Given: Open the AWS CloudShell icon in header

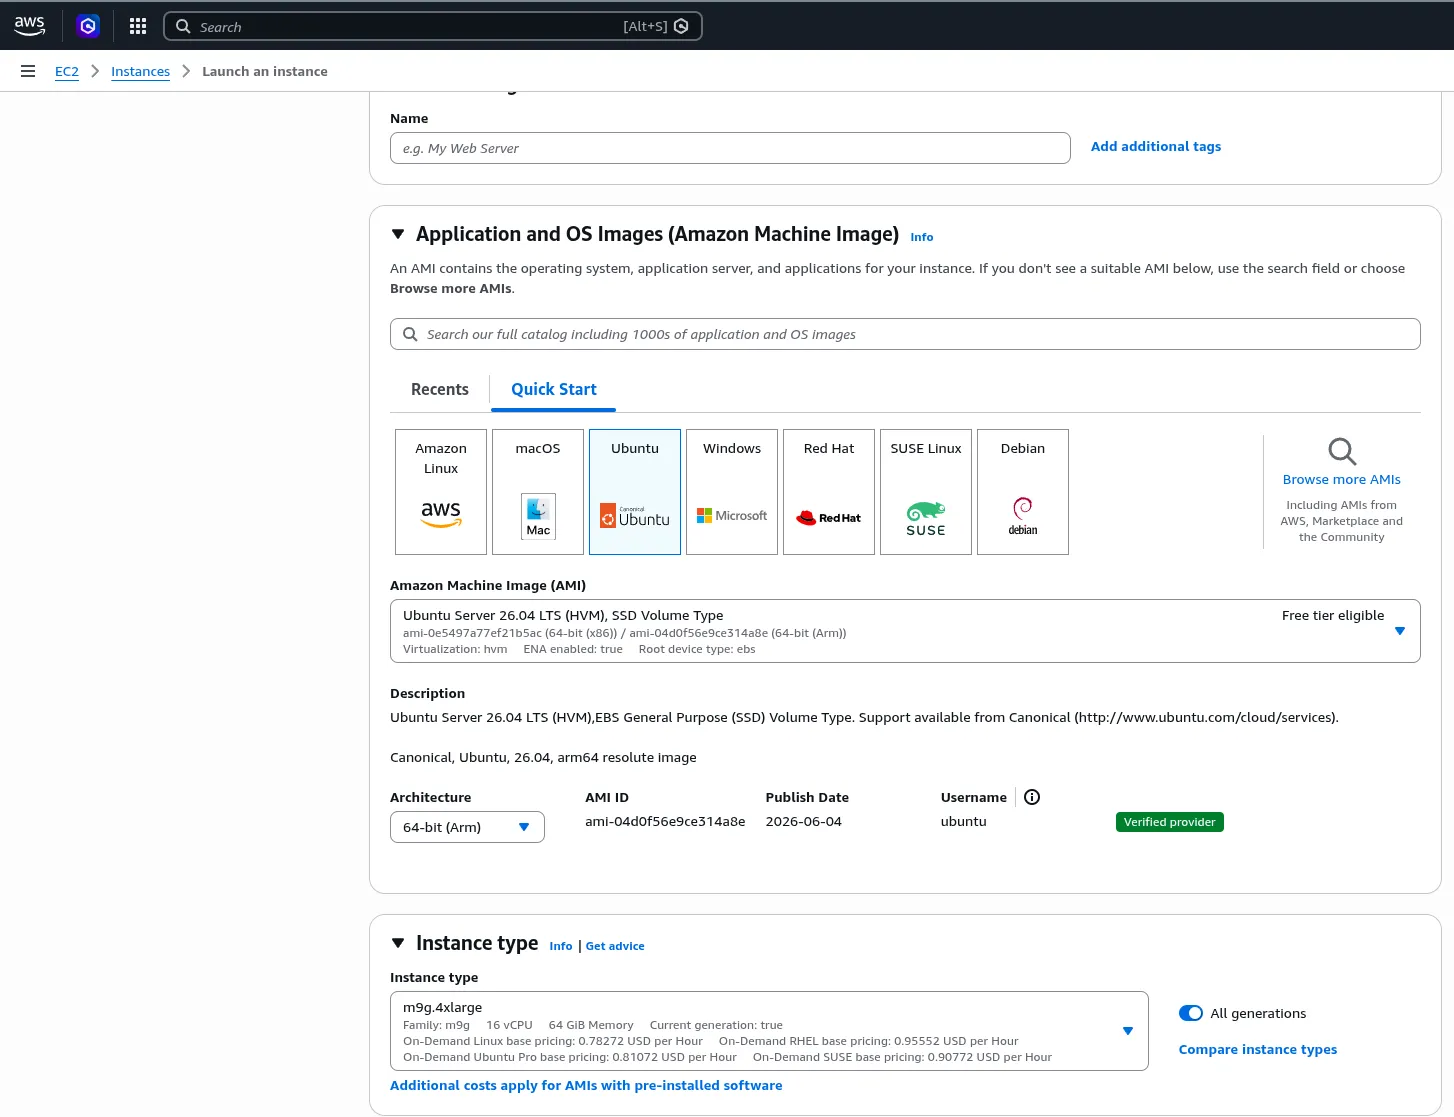Looking at the screenshot, I should (x=88, y=26).
